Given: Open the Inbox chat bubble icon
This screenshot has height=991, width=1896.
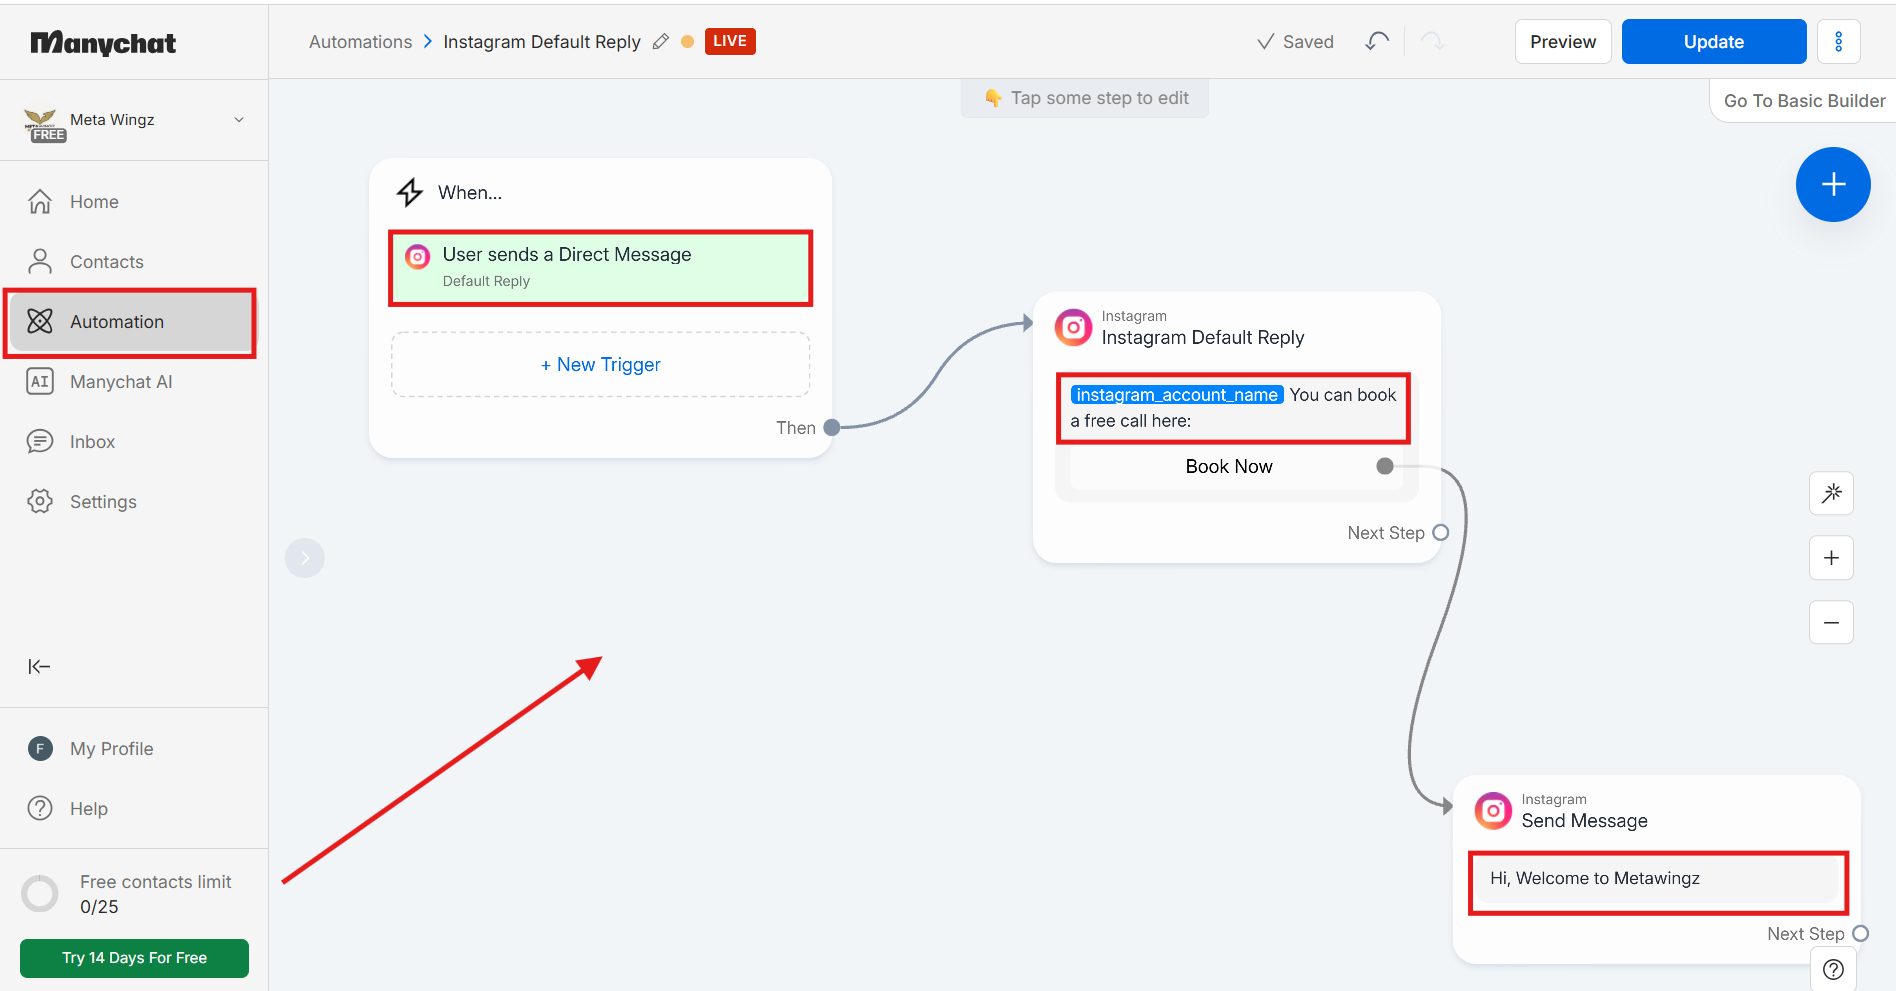Looking at the screenshot, I should pyautogui.click(x=40, y=441).
